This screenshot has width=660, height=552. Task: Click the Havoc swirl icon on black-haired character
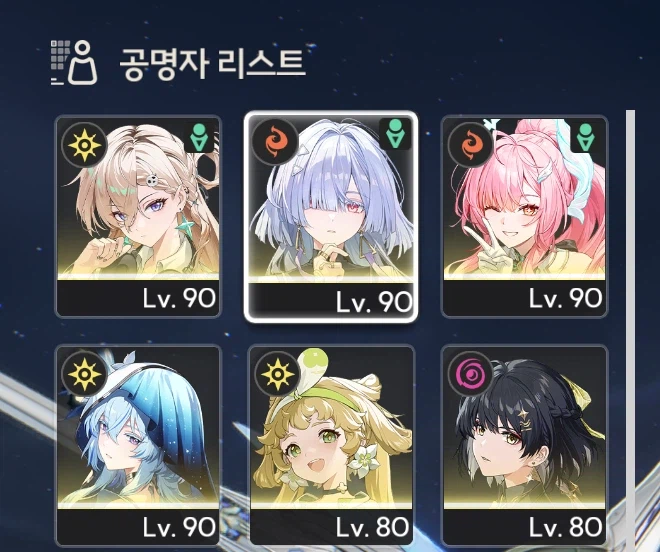(x=470, y=374)
